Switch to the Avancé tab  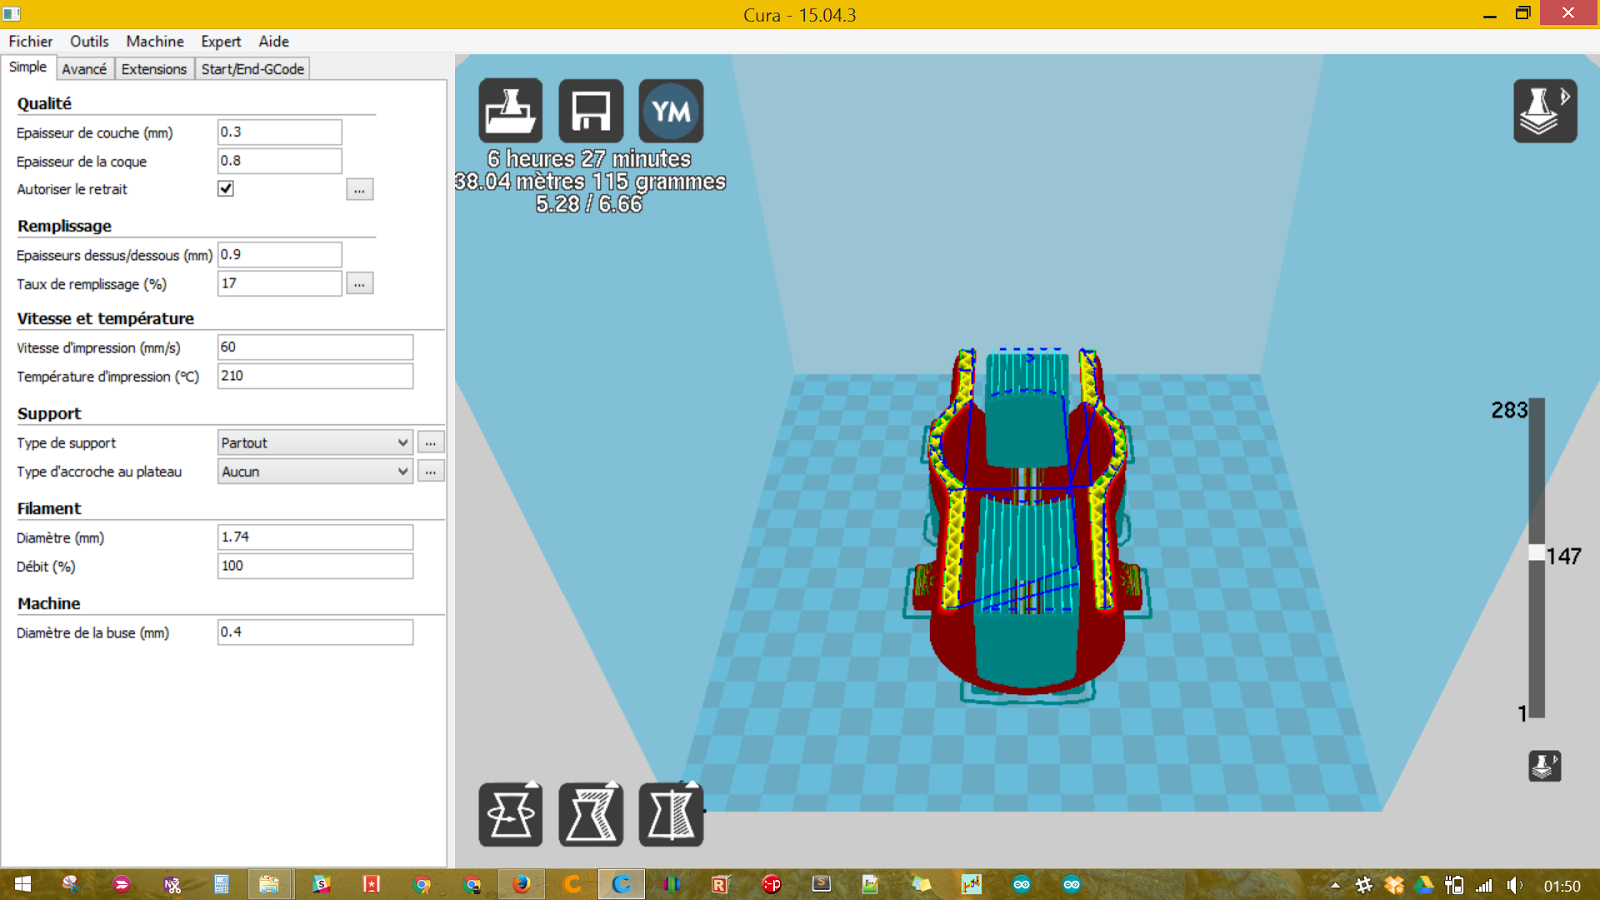point(84,69)
